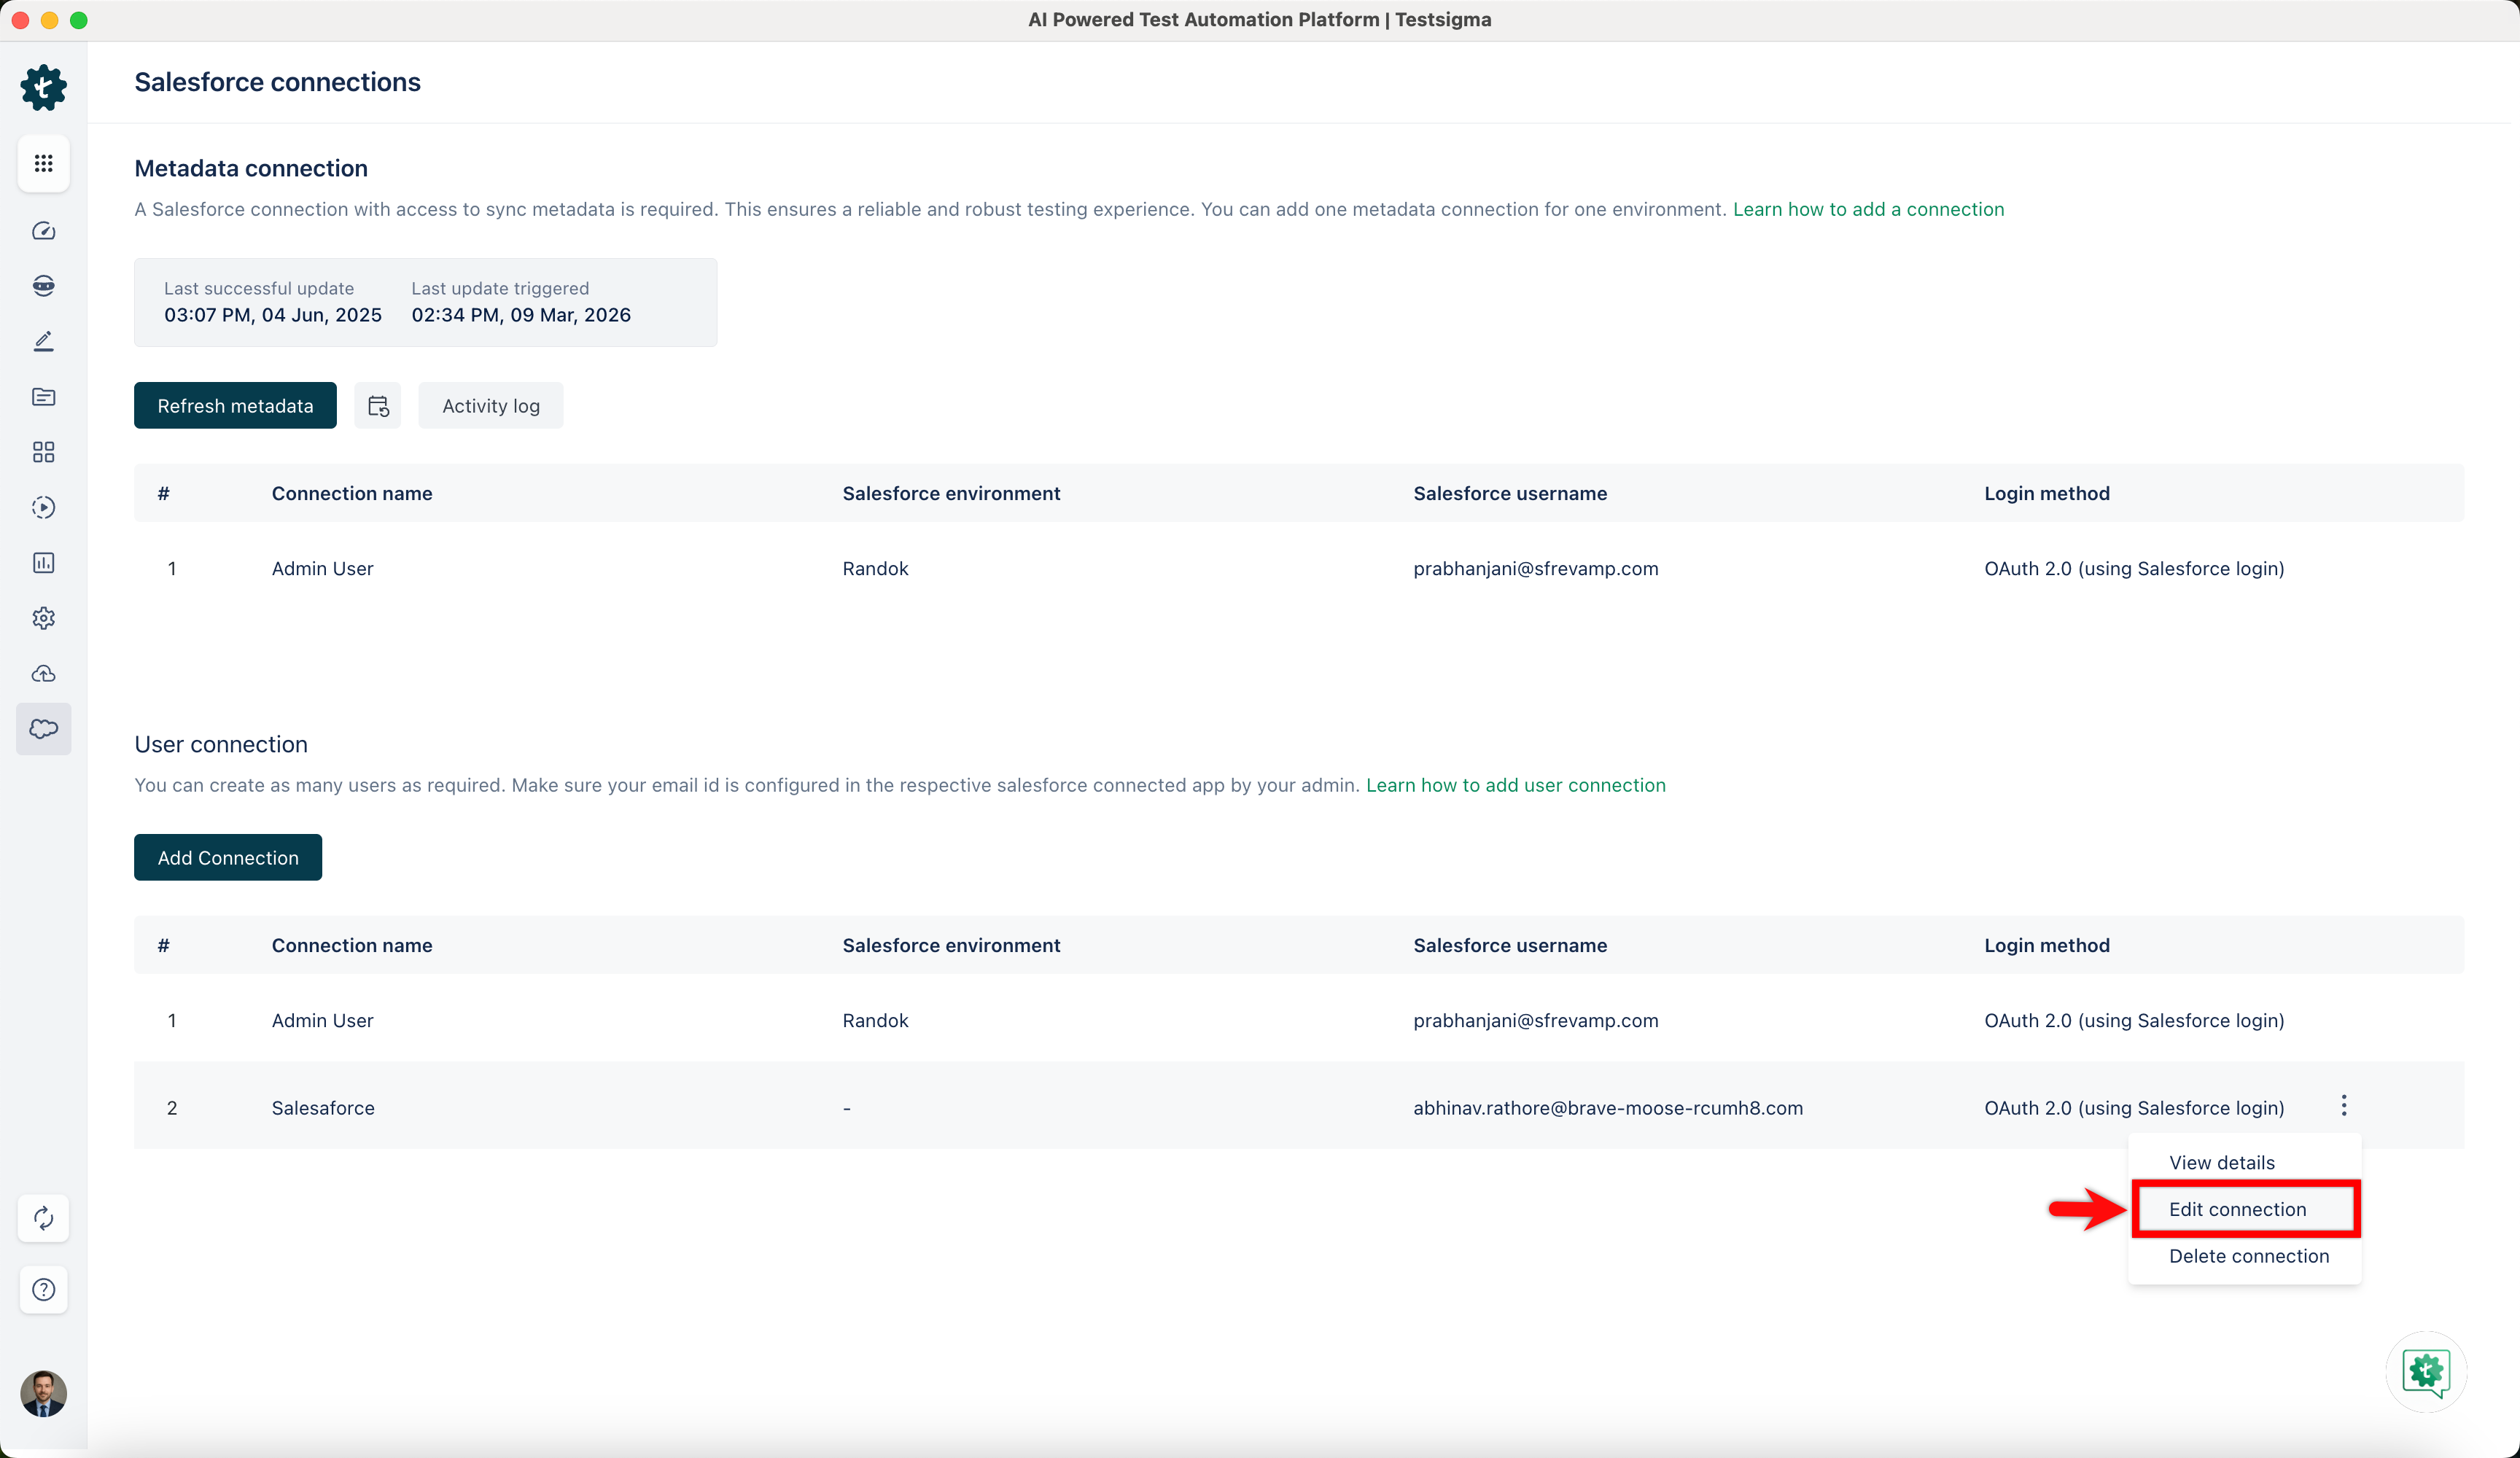
Task: Open the reports bar chart icon
Action: 43,563
